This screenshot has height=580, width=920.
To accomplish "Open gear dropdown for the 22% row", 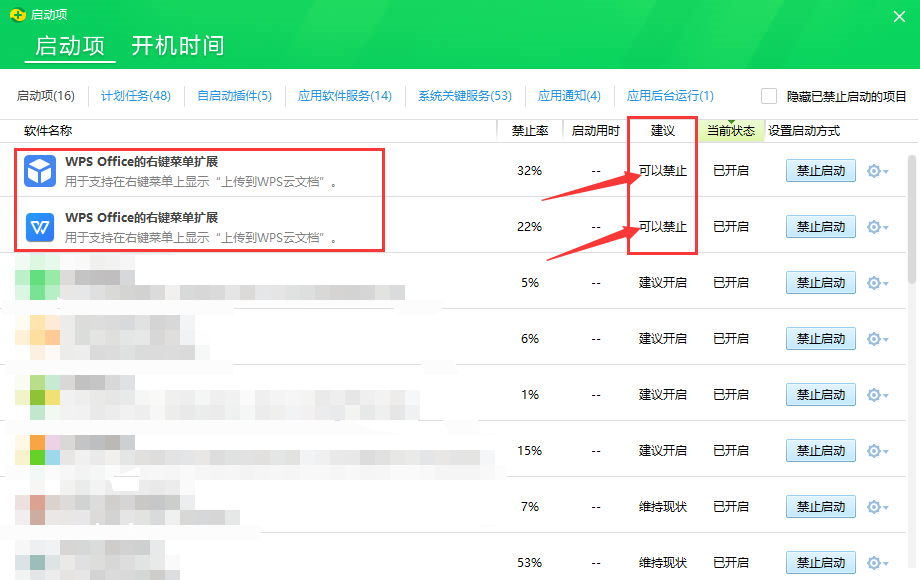I will click(877, 227).
